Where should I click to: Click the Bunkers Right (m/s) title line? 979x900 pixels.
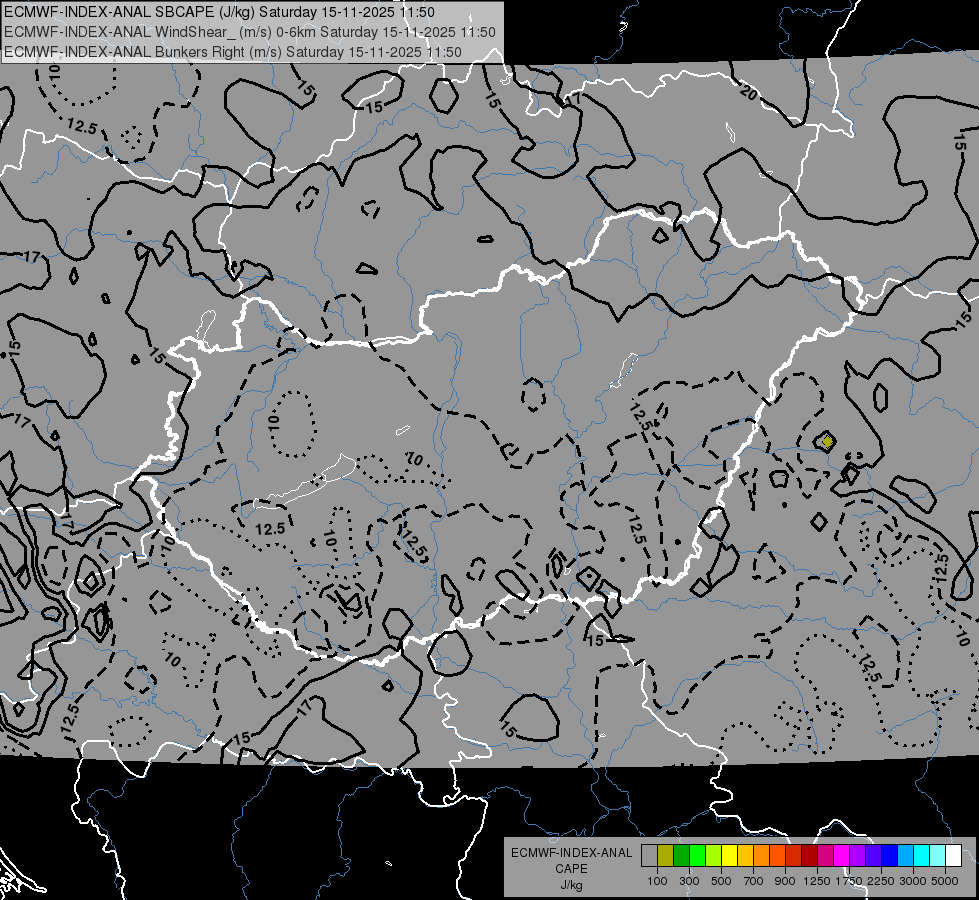(232, 52)
